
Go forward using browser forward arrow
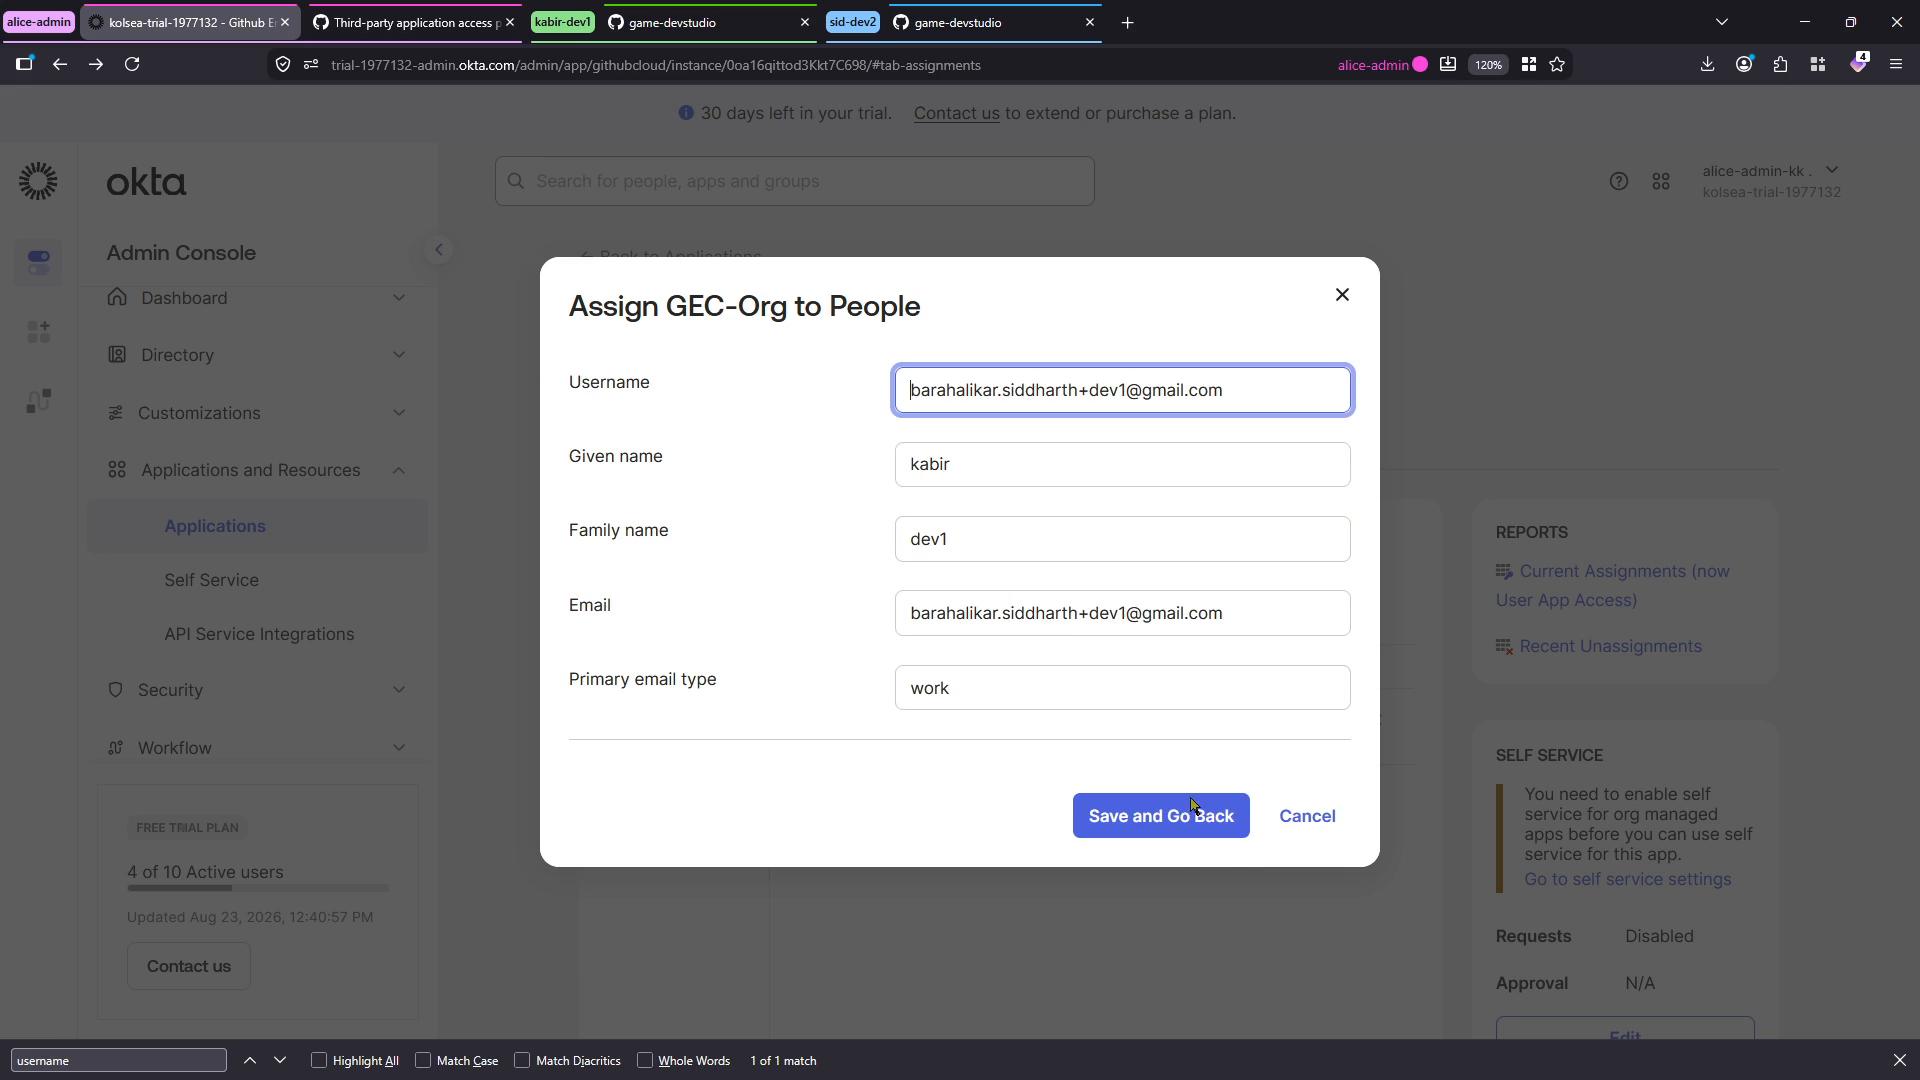coord(96,64)
